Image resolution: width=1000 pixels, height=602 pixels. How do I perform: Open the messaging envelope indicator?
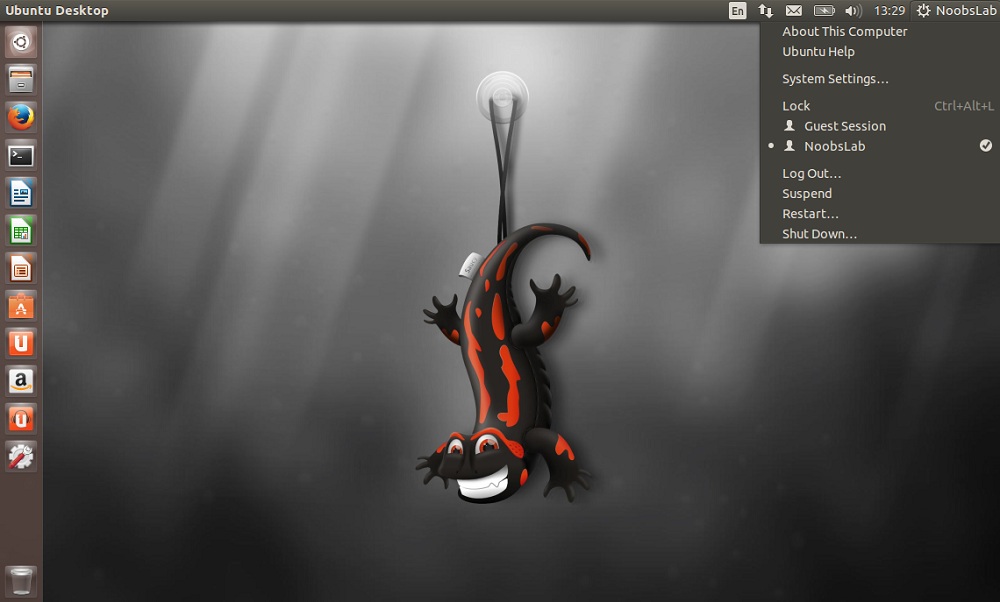(794, 10)
